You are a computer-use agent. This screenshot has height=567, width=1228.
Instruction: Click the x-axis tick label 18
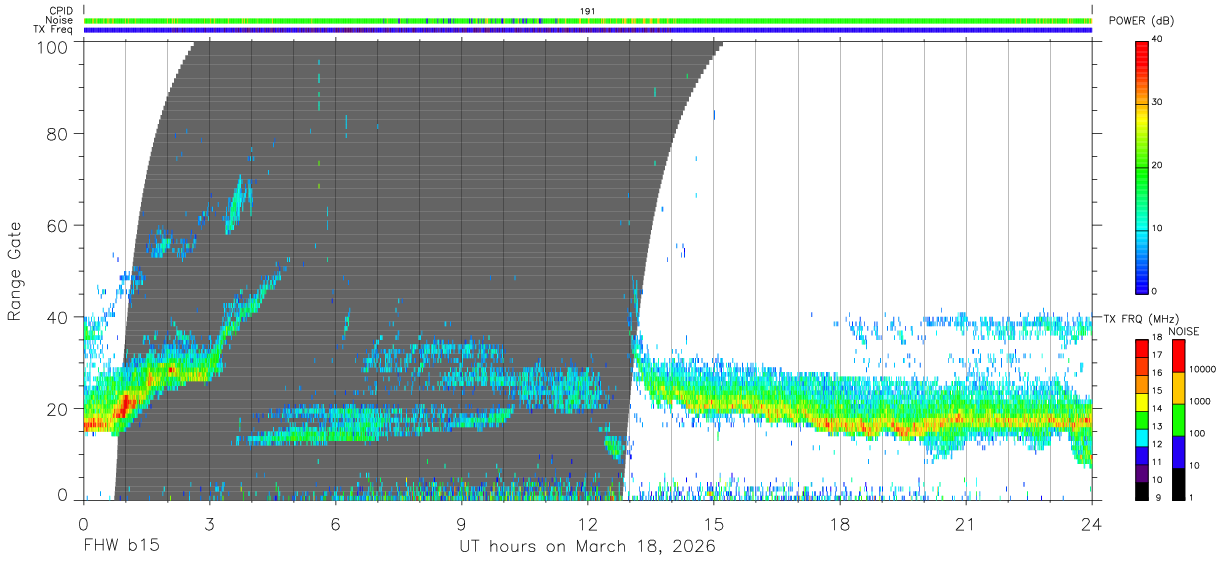[840, 524]
